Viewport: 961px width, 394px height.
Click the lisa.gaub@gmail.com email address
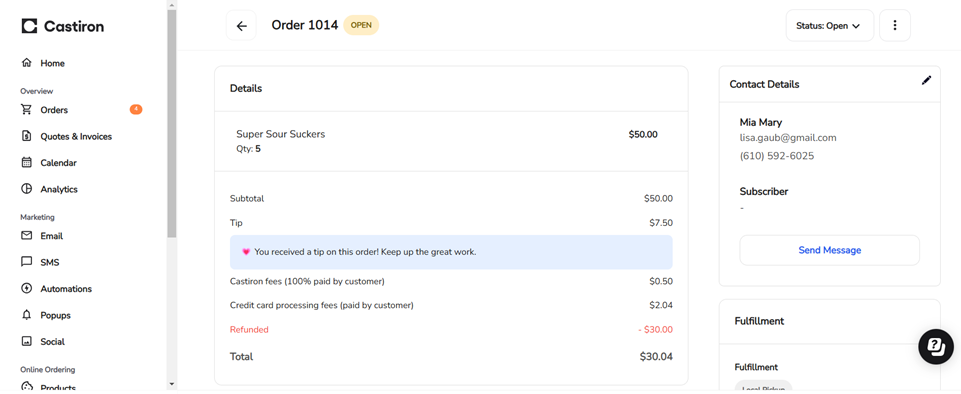pyautogui.click(x=788, y=138)
